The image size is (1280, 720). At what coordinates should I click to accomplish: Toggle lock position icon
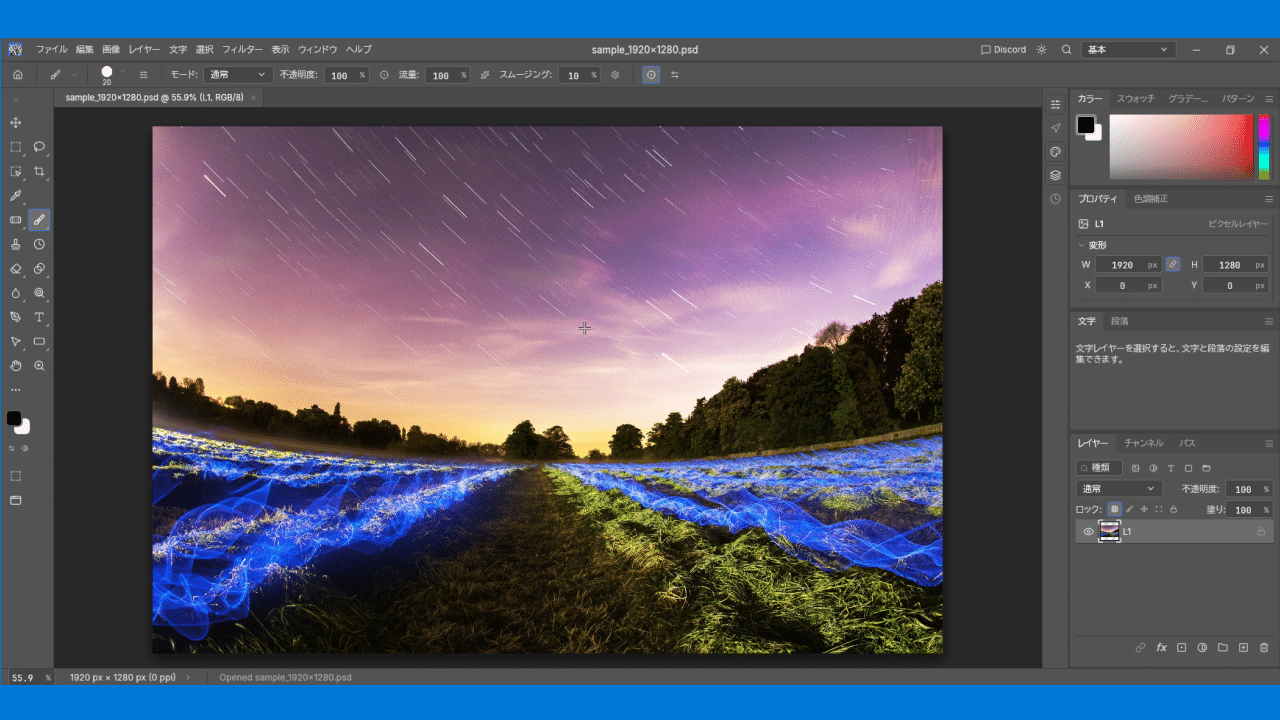pos(1144,509)
